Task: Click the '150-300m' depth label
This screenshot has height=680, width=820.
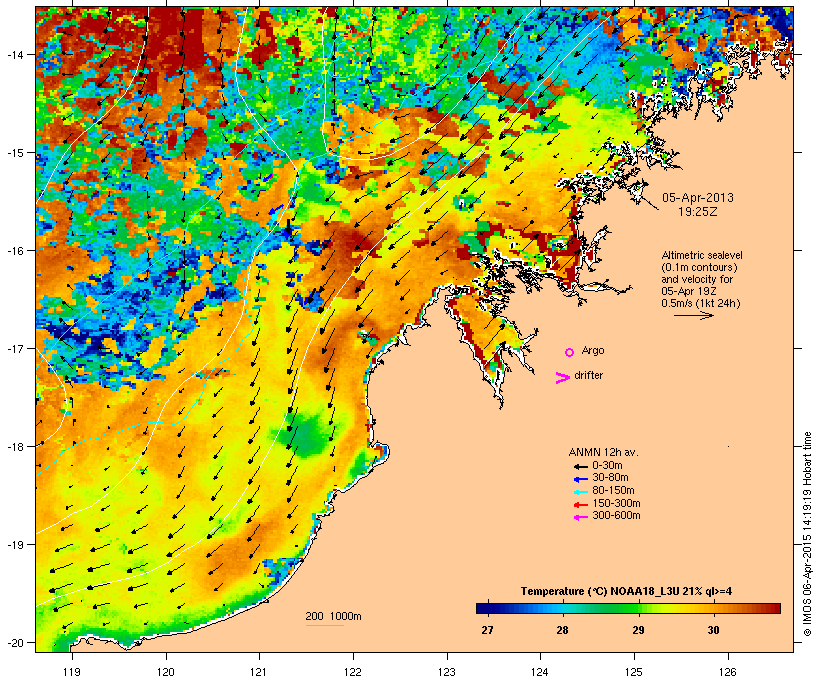Action: (616, 504)
